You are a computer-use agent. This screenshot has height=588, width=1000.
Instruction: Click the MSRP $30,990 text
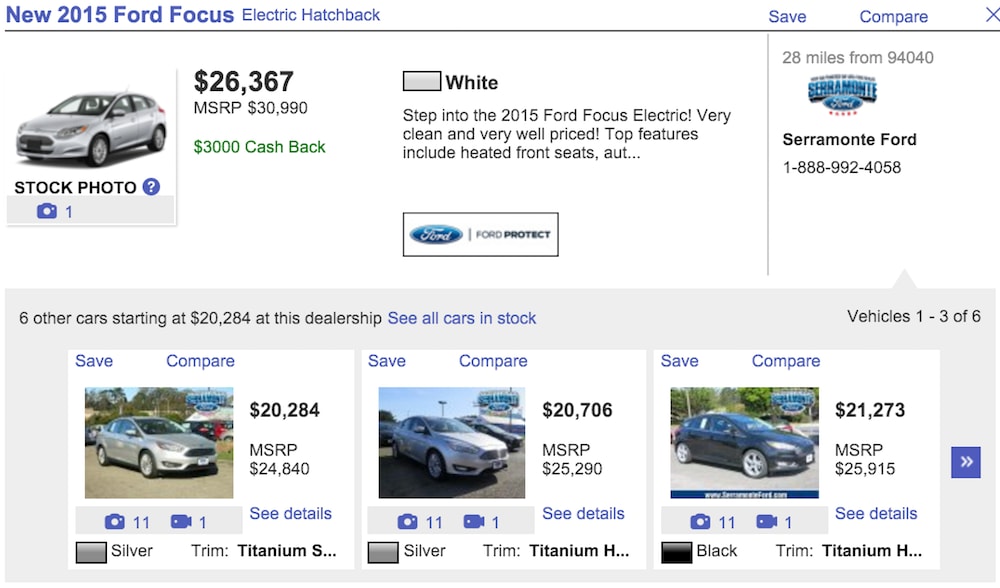tap(250, 108)
